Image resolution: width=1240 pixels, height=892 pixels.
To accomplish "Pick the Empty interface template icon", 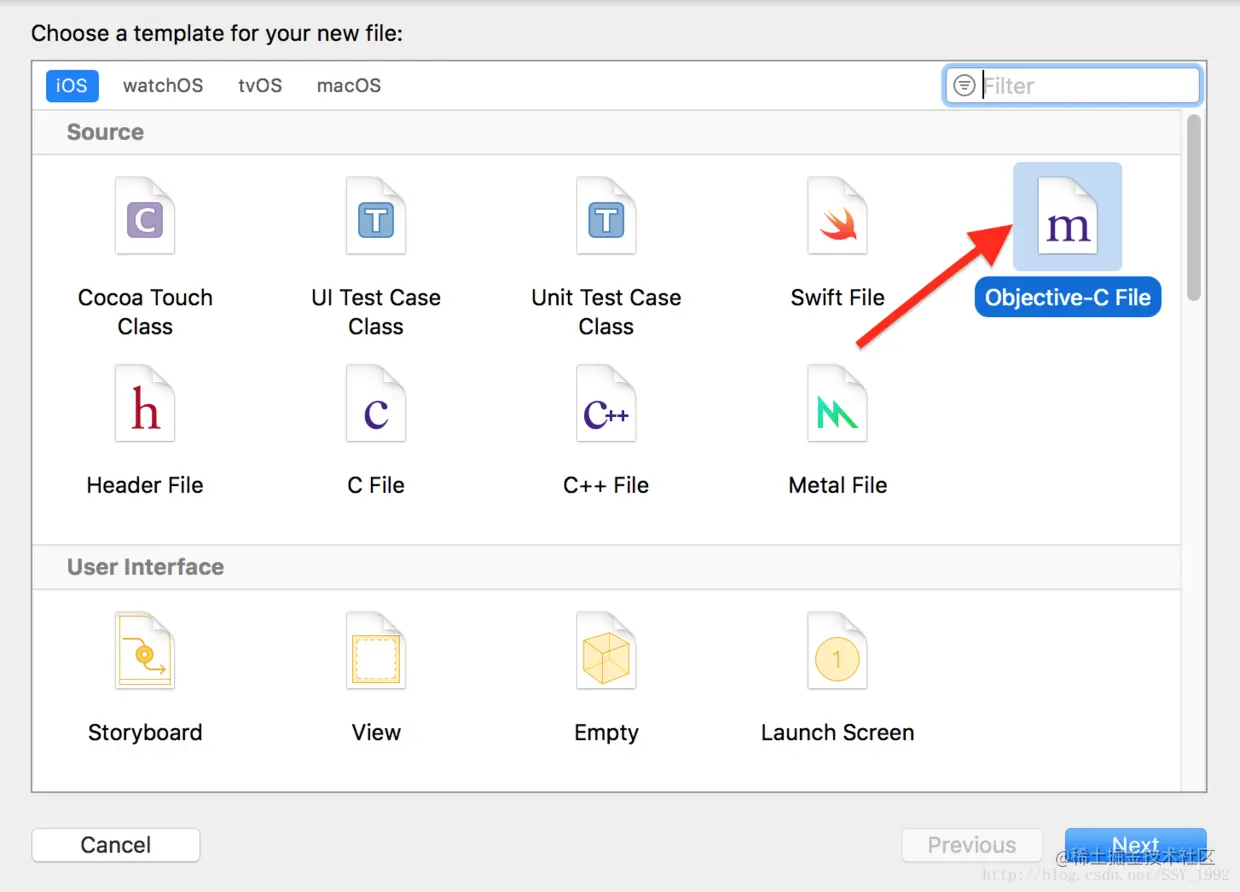I will [606, 652].
